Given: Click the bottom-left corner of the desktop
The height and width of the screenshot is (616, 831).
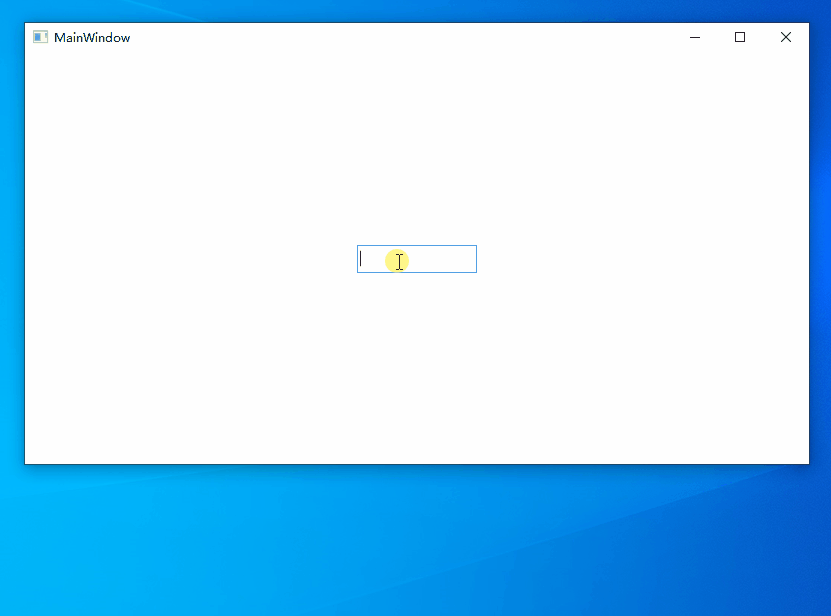Looking at the screenshot, I should [x=5, y=610].
